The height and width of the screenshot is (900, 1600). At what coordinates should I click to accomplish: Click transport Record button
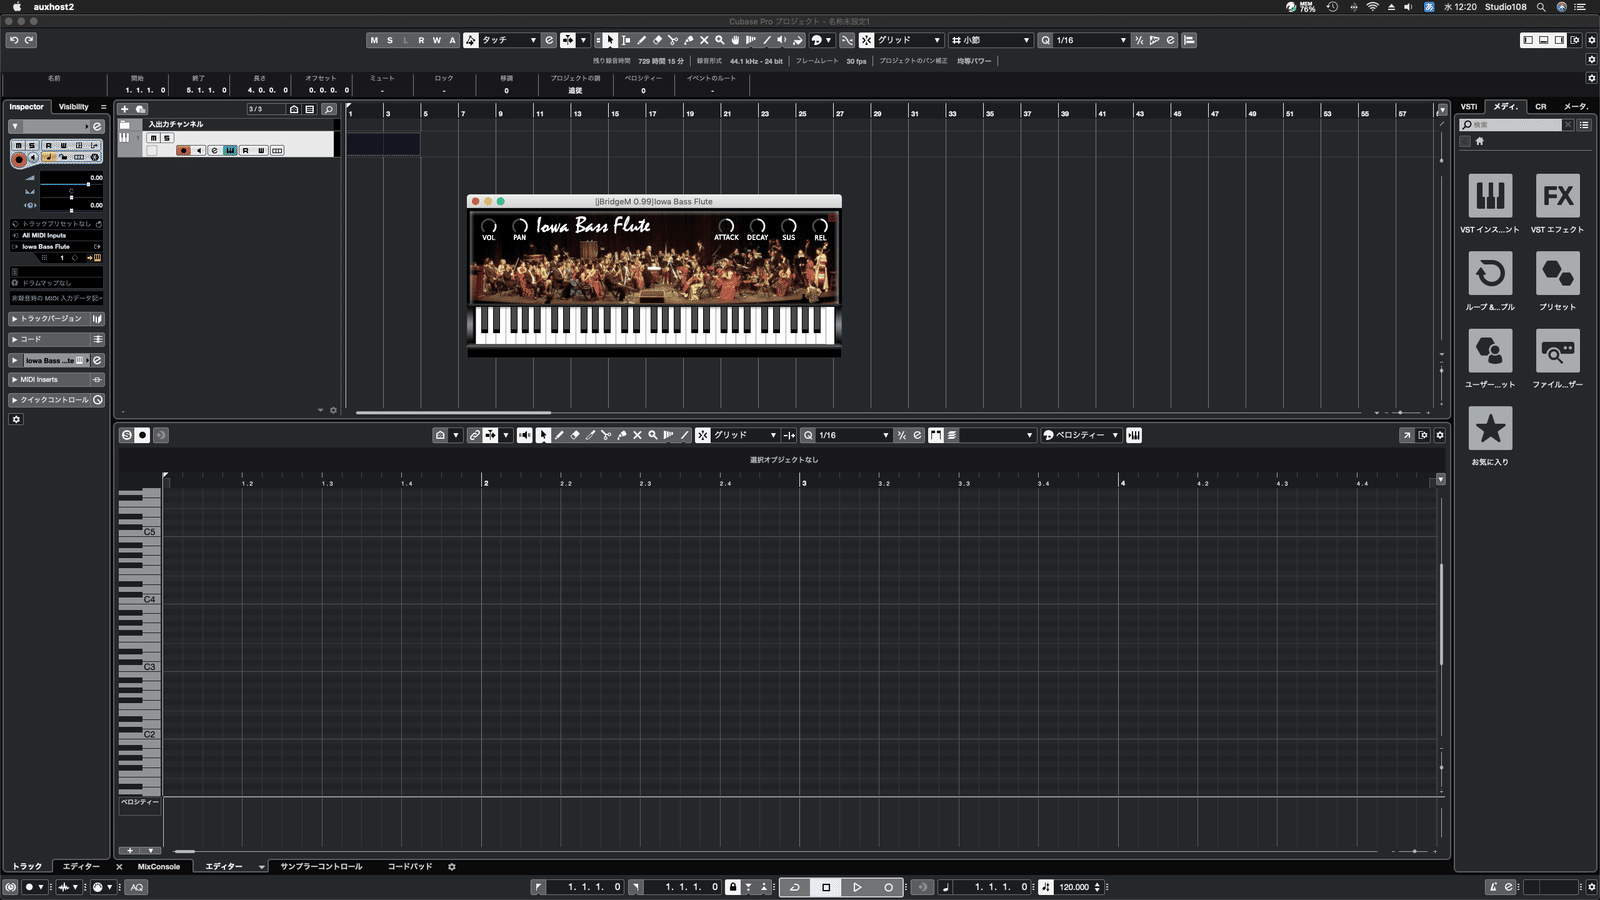(888, 887)
